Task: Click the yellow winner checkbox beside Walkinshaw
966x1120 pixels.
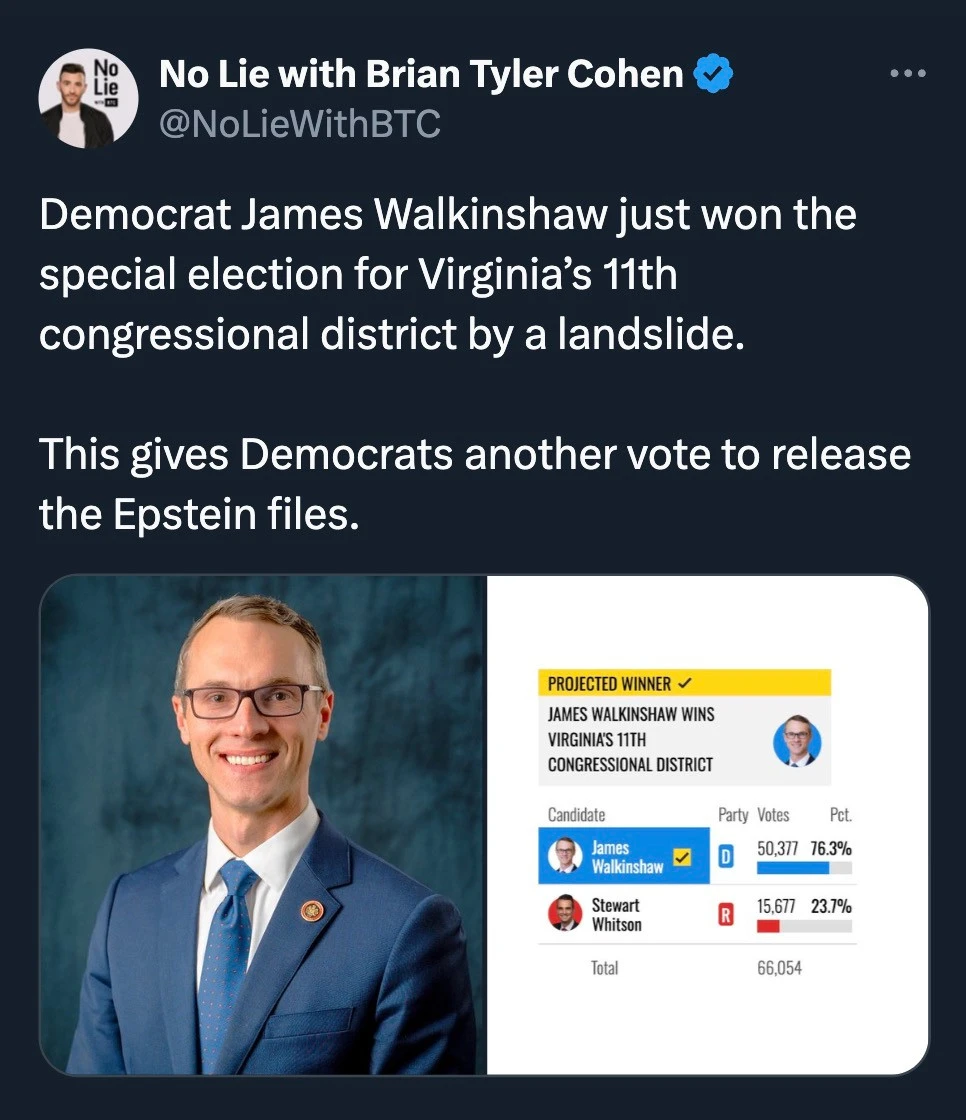Action: pyautogui.click(x=682, y=857)
